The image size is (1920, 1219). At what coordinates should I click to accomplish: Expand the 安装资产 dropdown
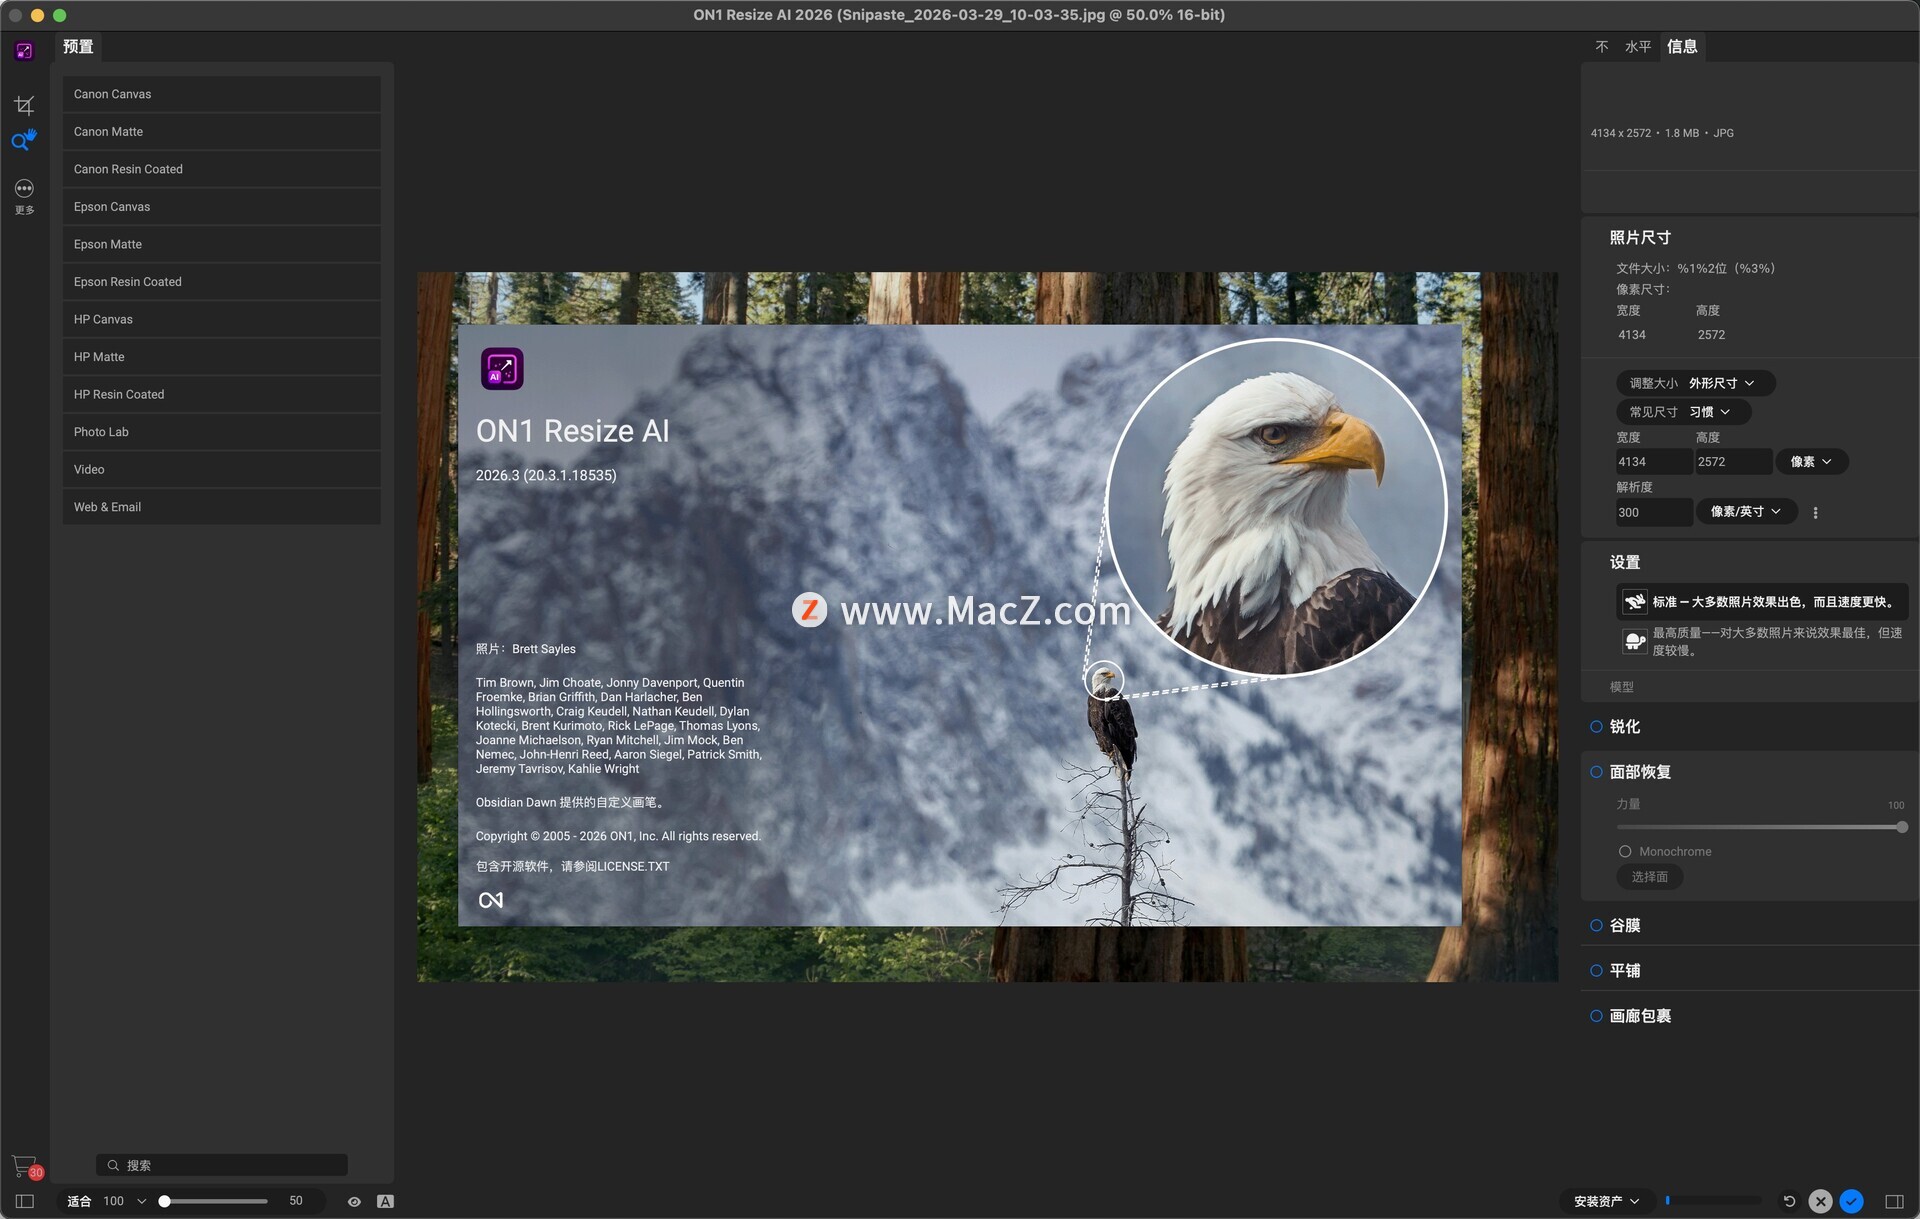[x=1606, y=1201]
